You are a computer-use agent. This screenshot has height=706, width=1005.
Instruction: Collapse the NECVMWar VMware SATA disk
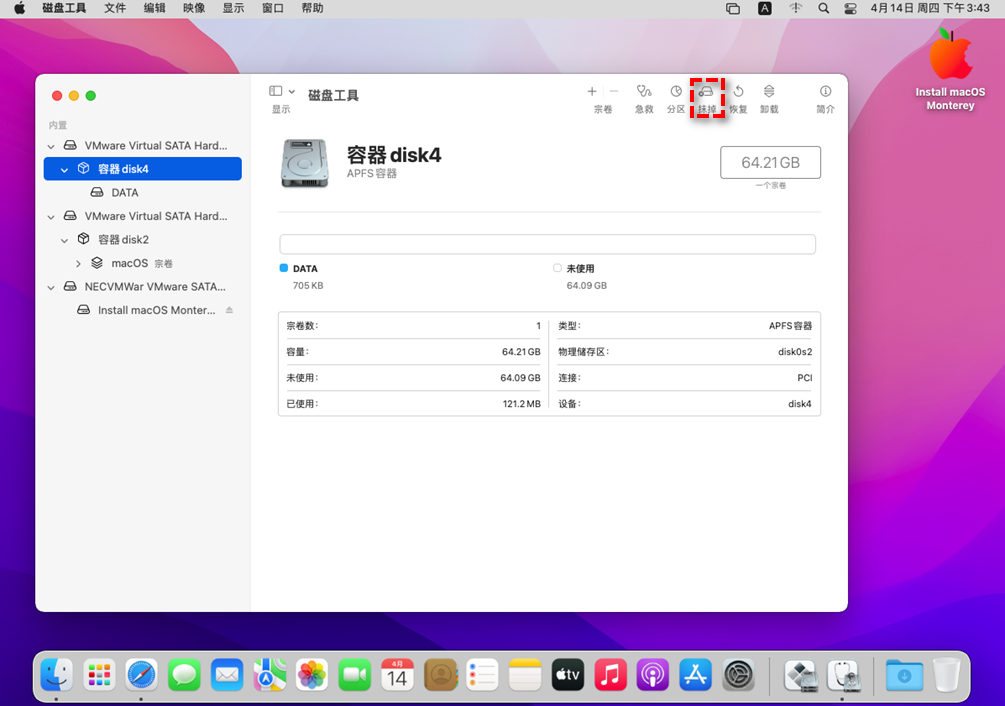tap(51, 287)
